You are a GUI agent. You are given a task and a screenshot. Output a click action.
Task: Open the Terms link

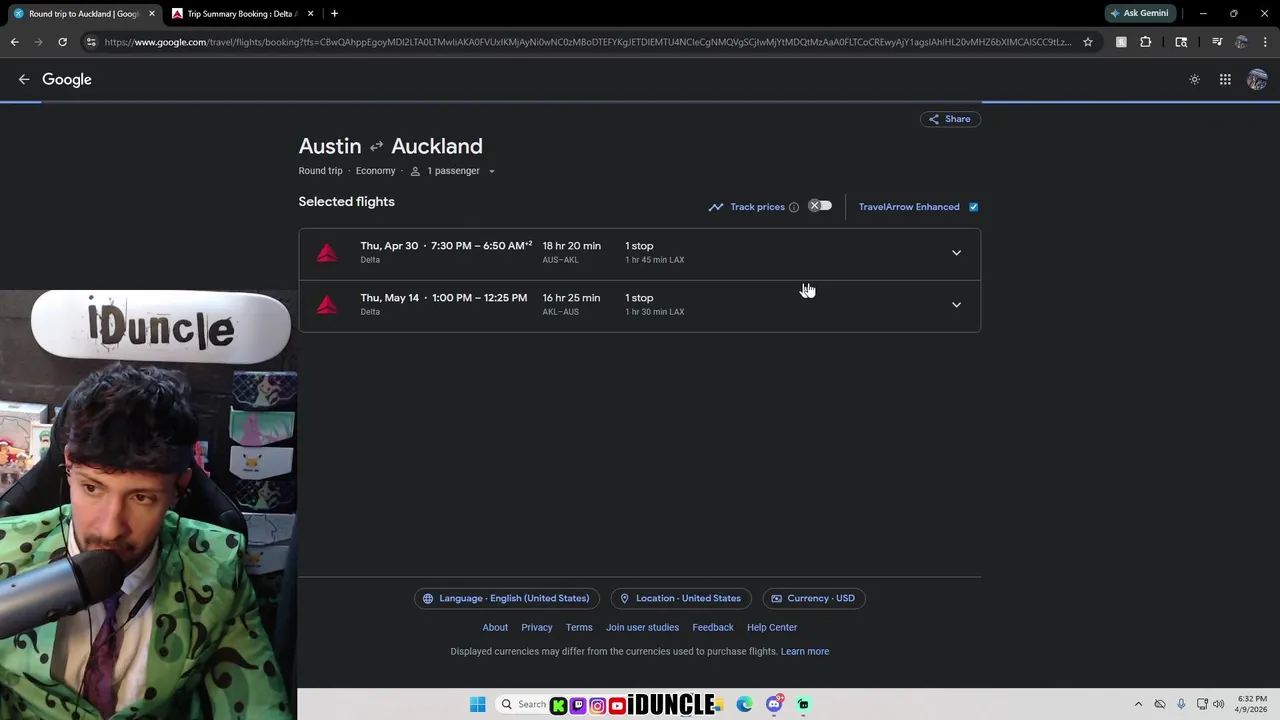pyautogui.click(x=579, y=627)
